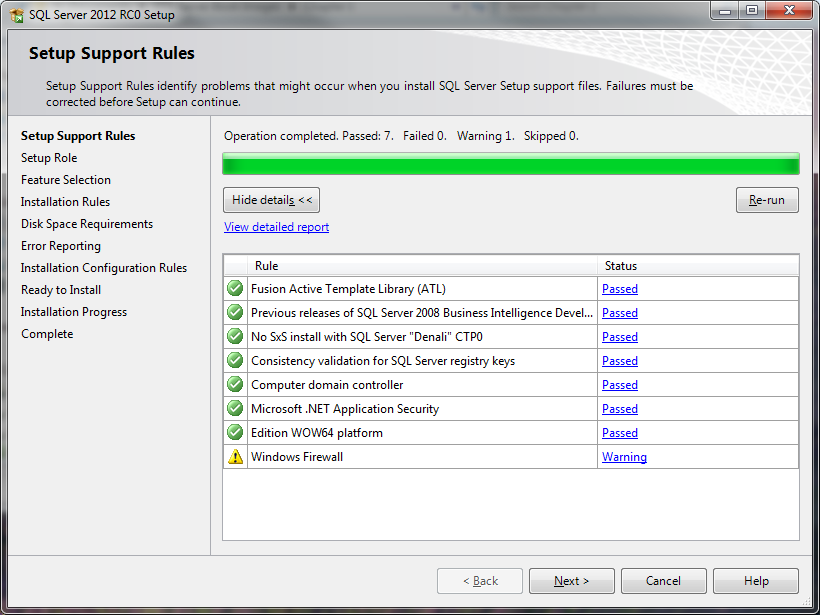This screenshot has height=615, width=820.
Task: Minimize the SQL Server Setup window
Action: coord(725,10)
